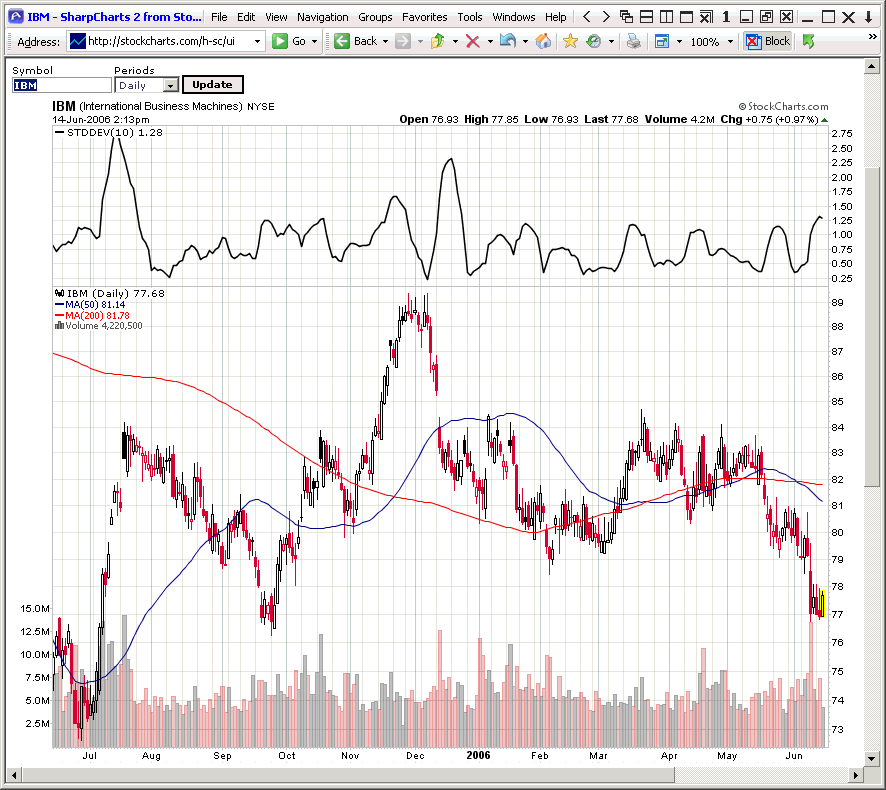Click the Print icon in toolbar
The image size is (886, 790).
tap(633, 41)
